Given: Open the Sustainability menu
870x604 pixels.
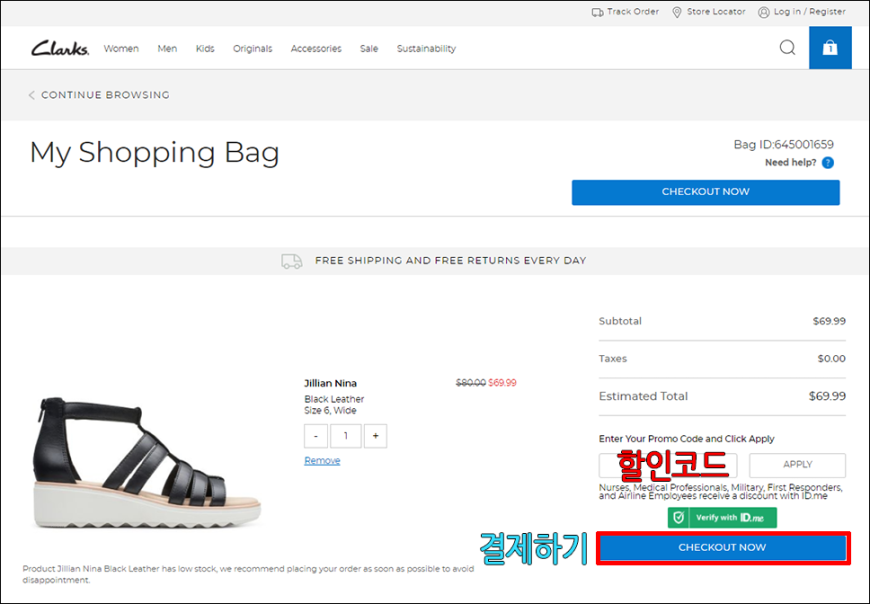Looking at the screenshot, I should pyautogui.click(x=426, y=49).
